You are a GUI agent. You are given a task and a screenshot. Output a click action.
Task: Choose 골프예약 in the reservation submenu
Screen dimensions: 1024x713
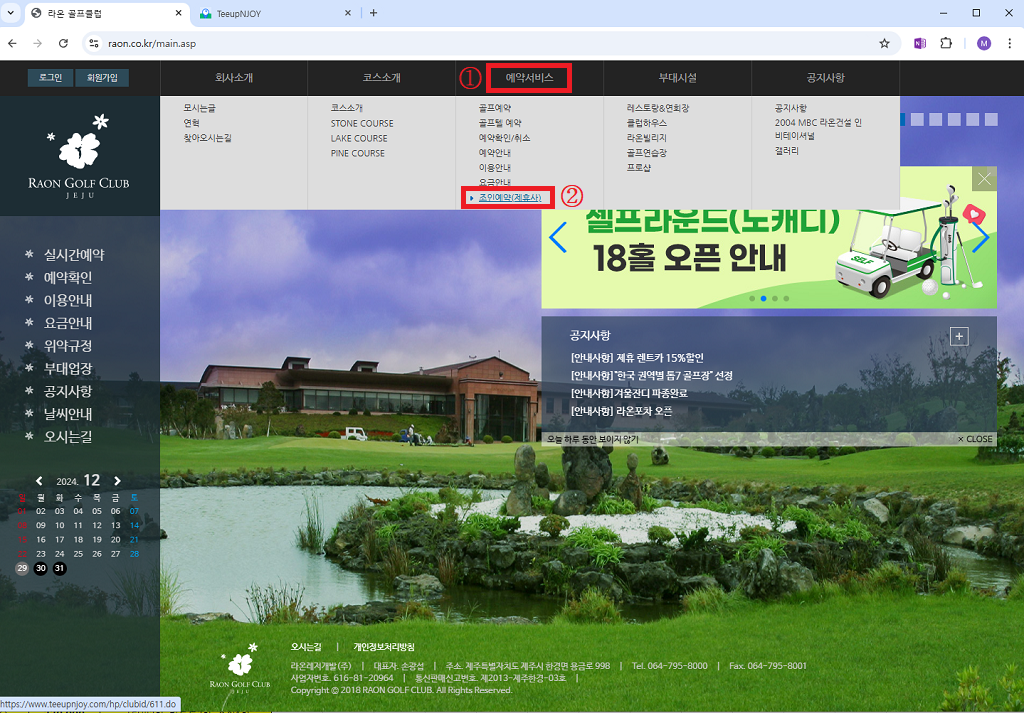click(x=495, y=108)
